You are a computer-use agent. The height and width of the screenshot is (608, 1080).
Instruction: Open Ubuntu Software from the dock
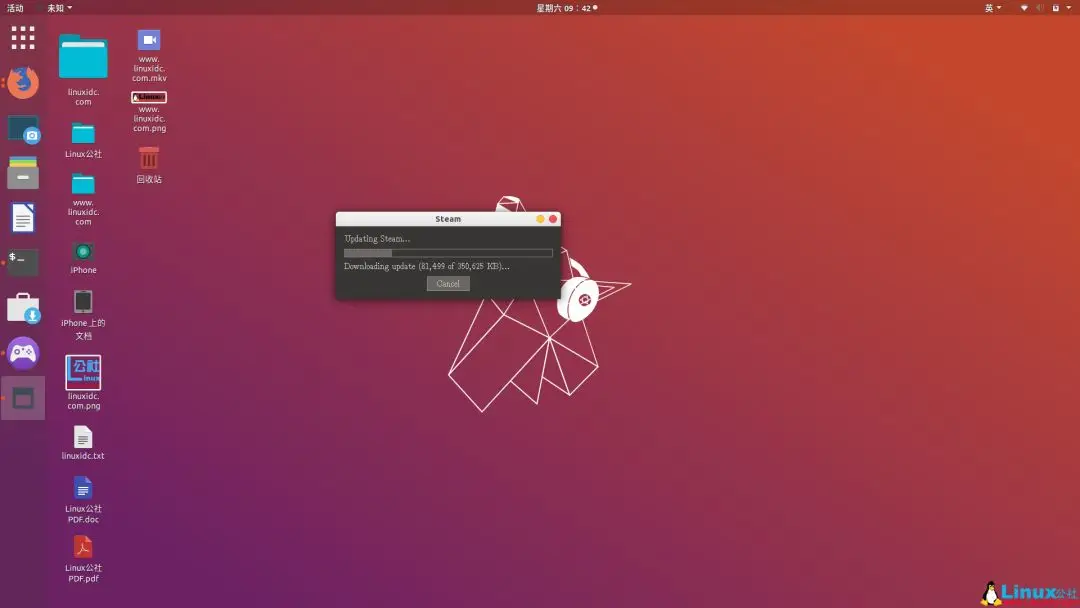tap(23, 308)
